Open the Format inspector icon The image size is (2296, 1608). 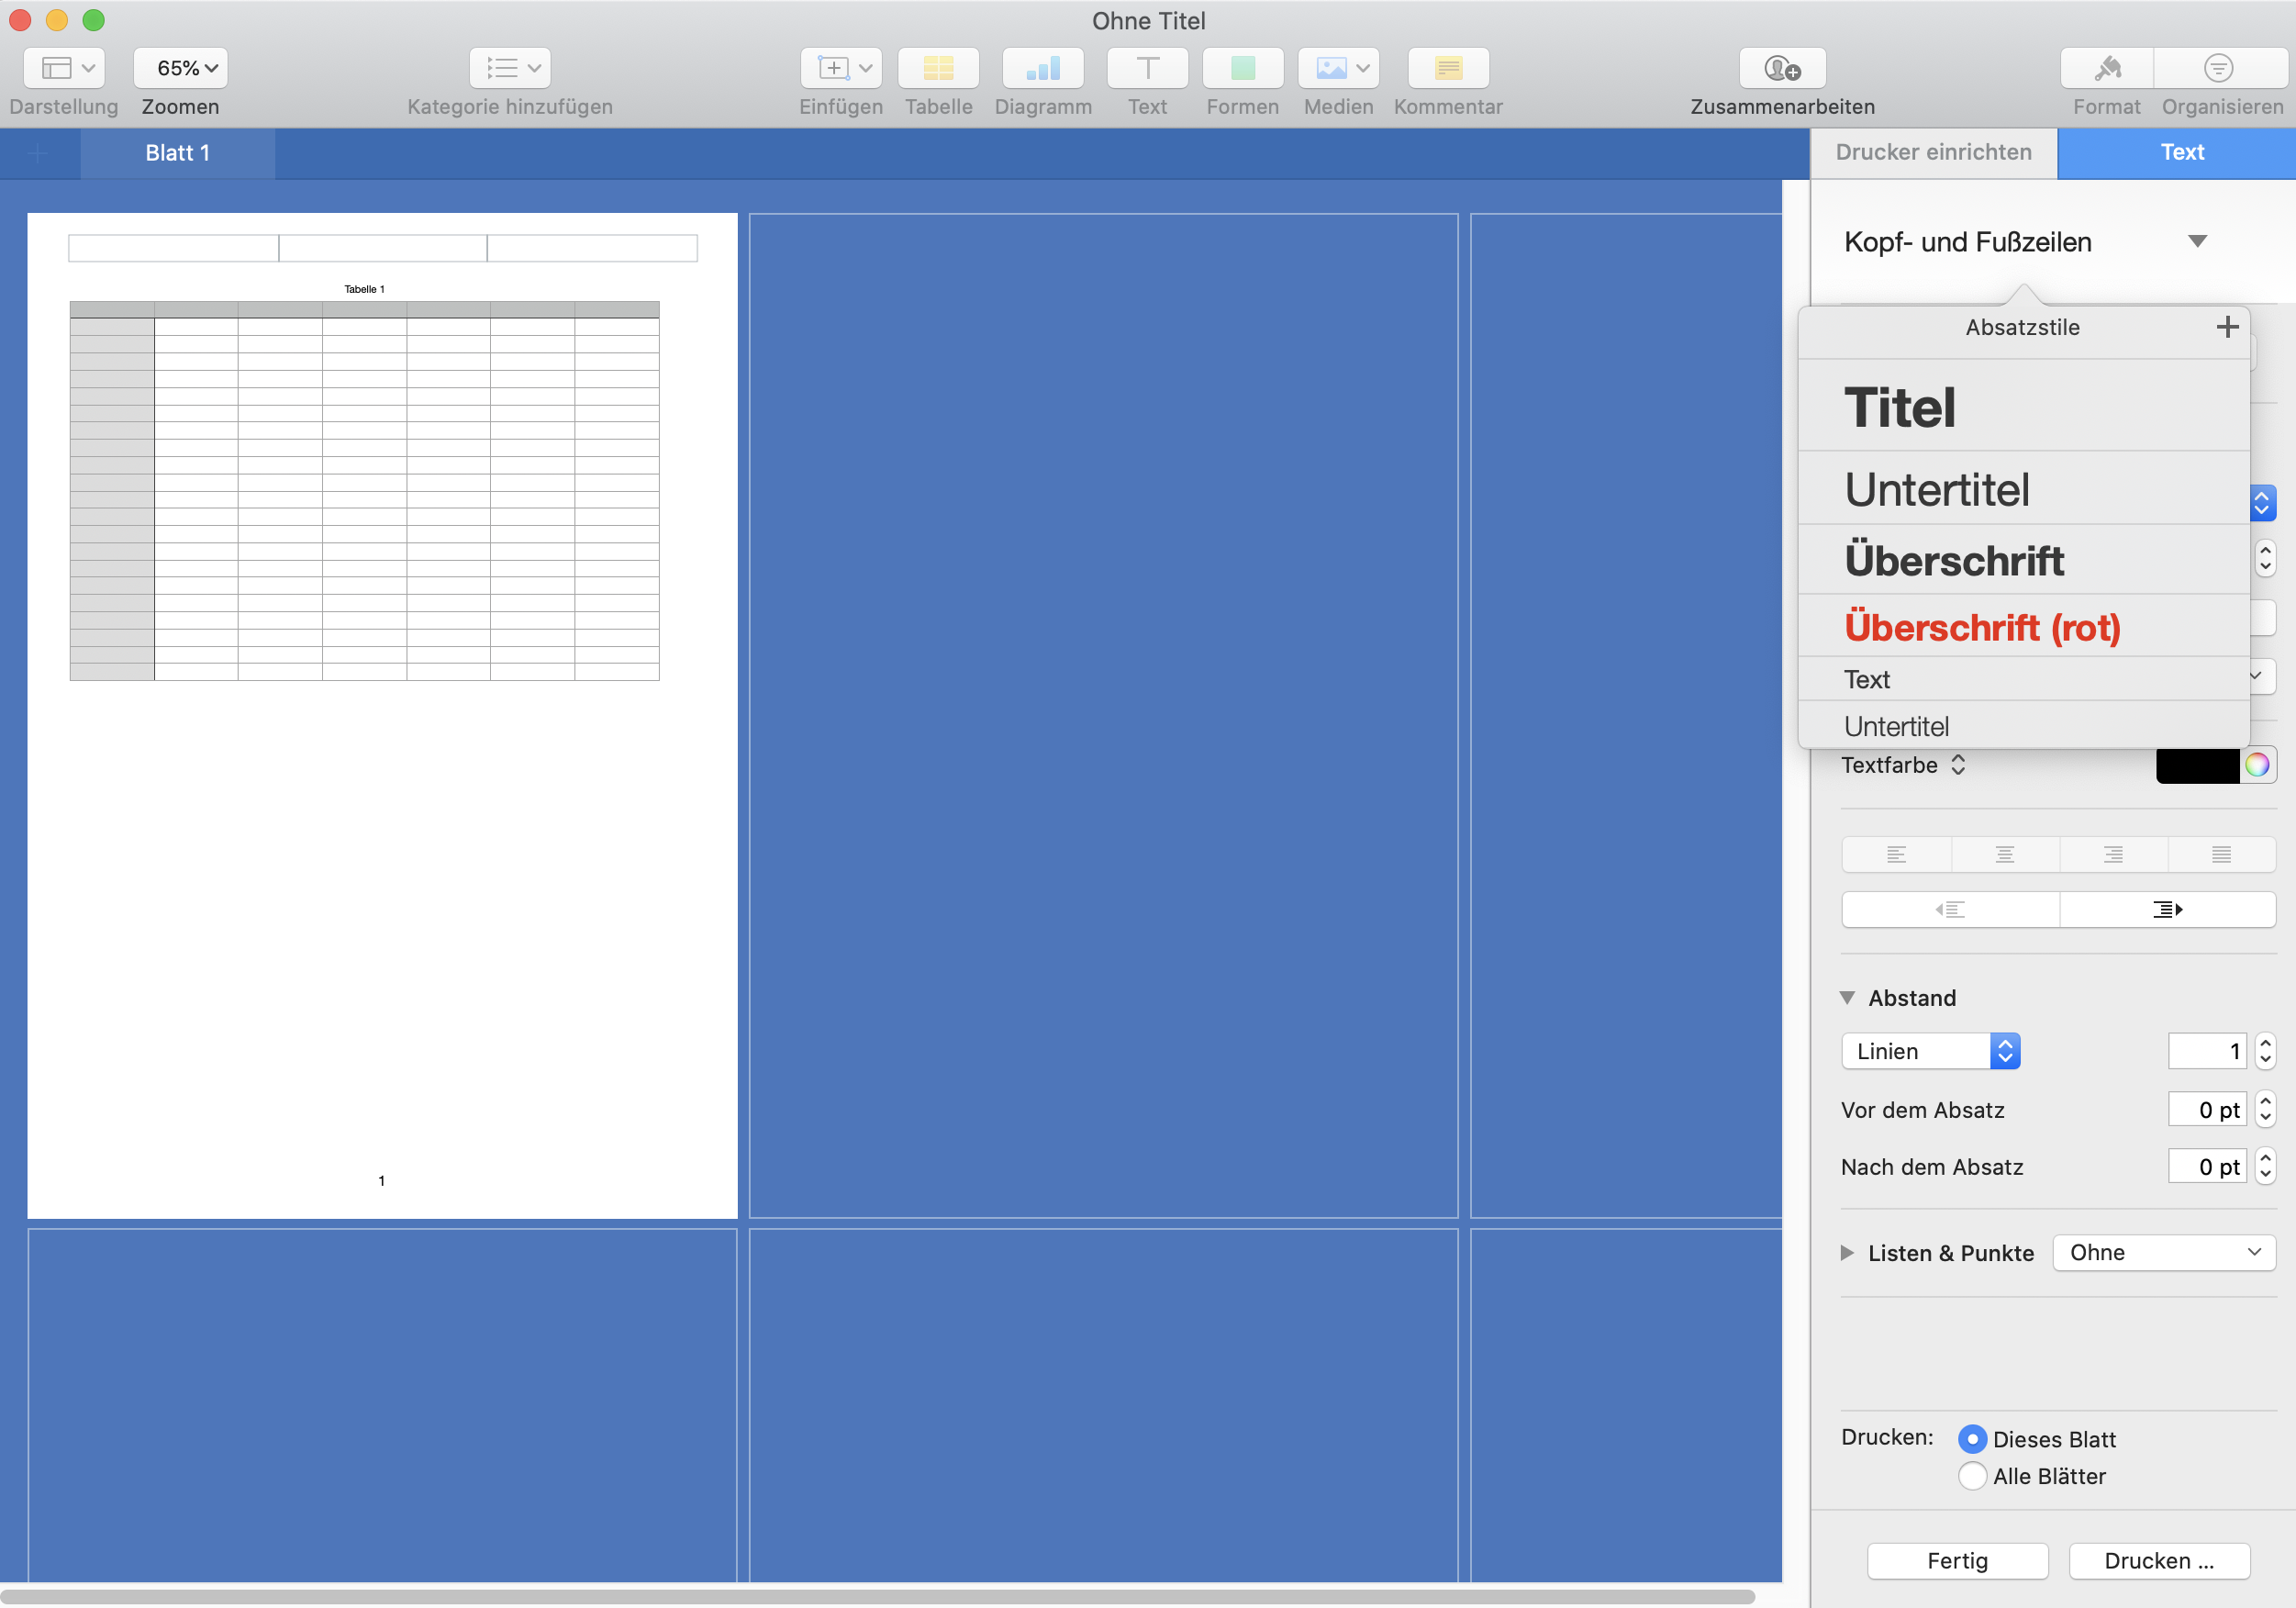click(2106, 68)
